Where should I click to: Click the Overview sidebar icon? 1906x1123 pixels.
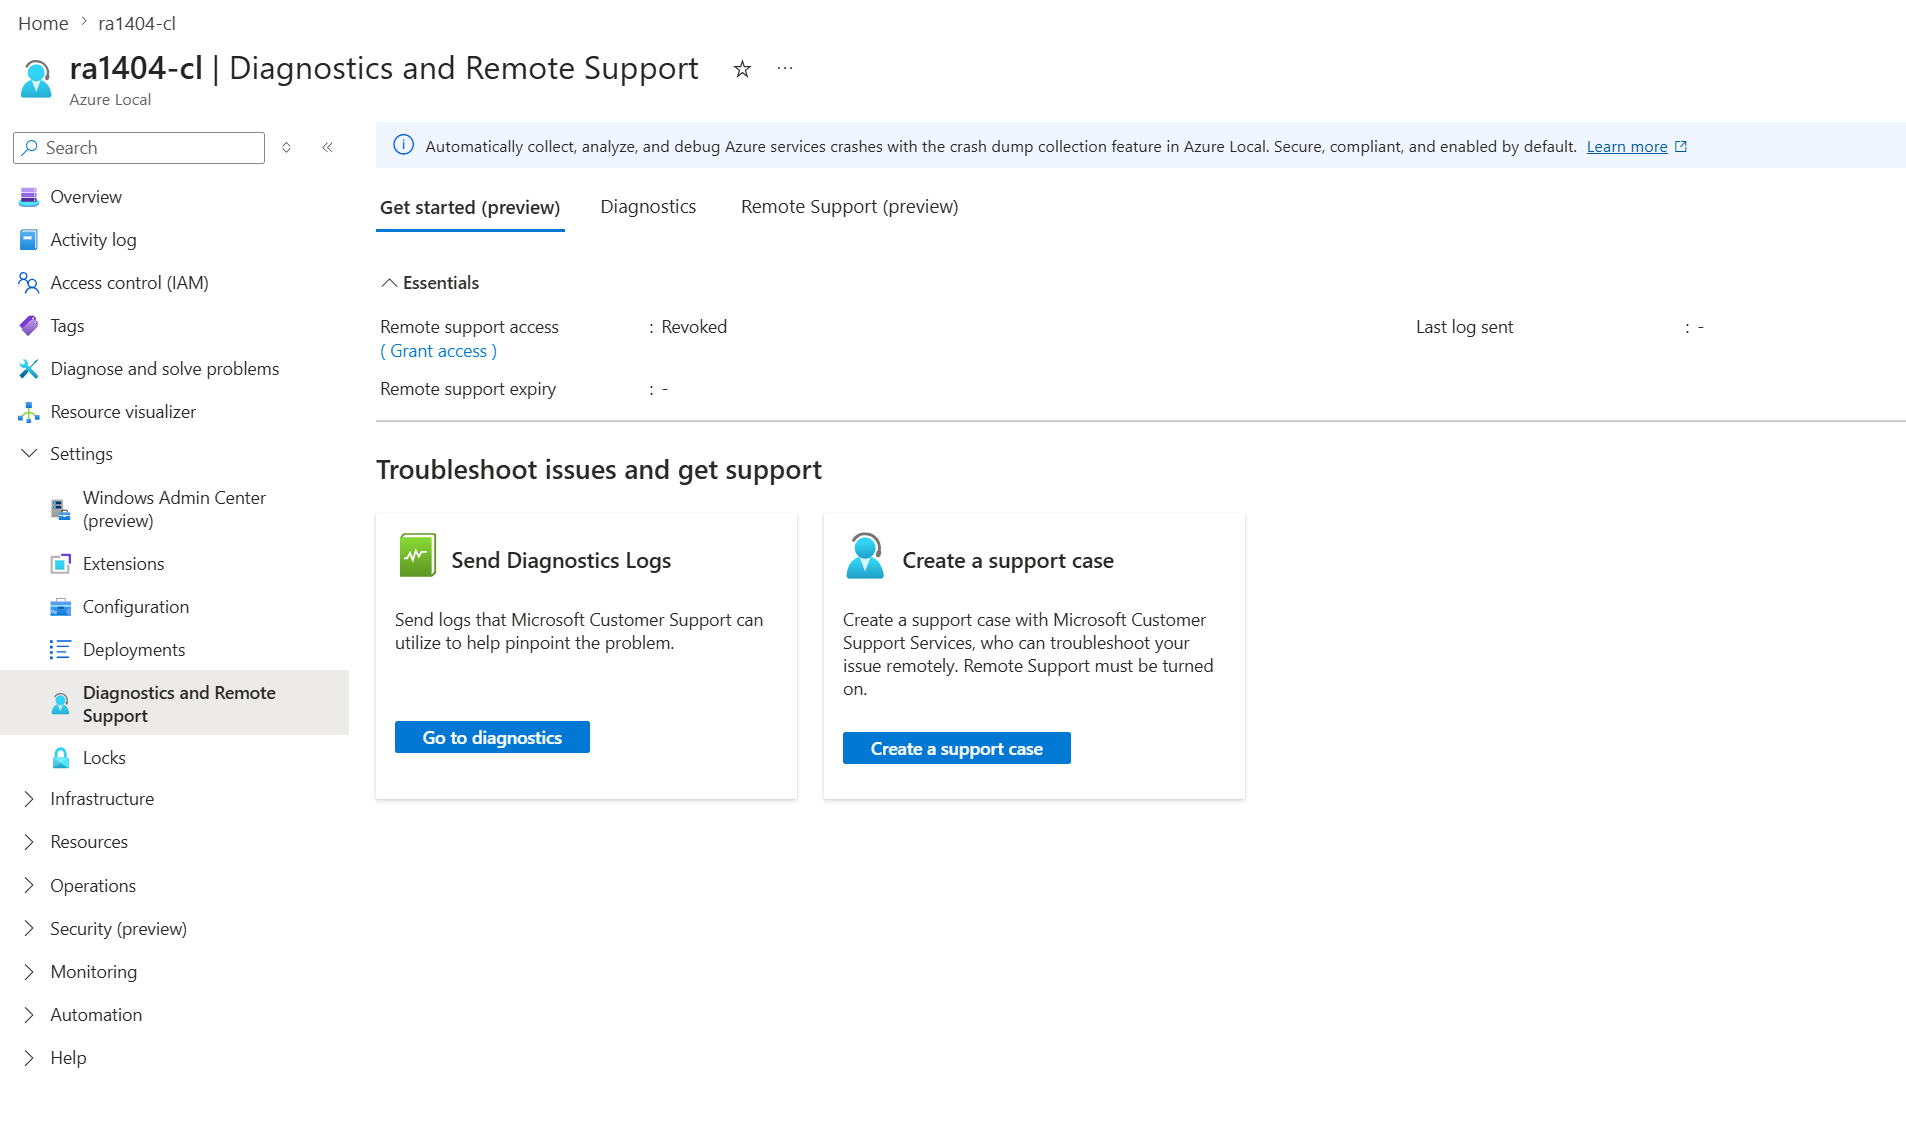click(x=29, y=197)
